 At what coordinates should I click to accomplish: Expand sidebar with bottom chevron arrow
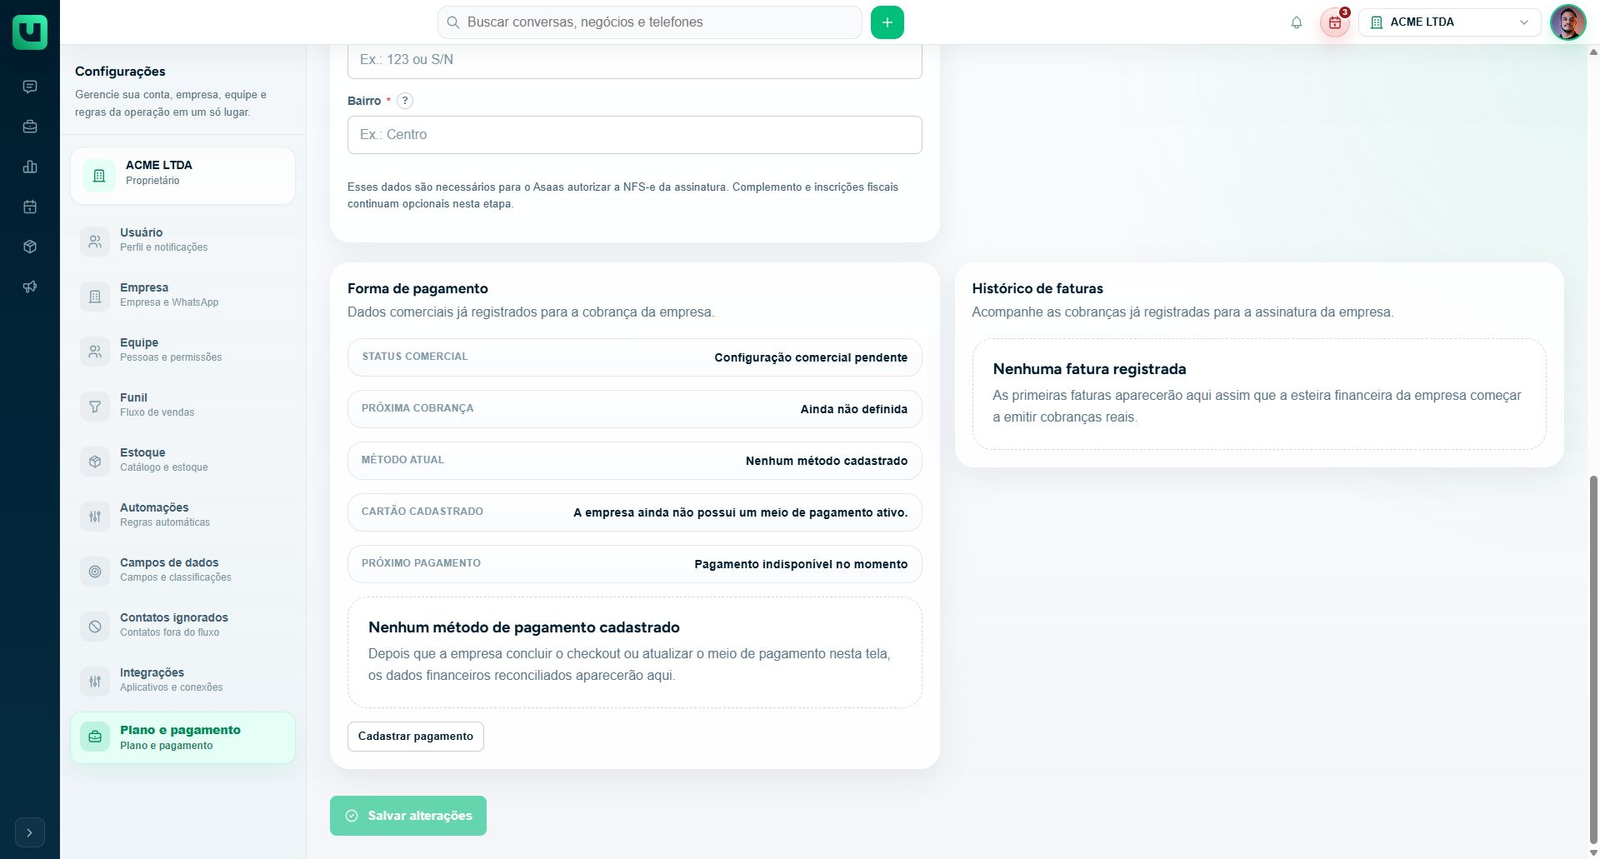[x=30, y=832]
